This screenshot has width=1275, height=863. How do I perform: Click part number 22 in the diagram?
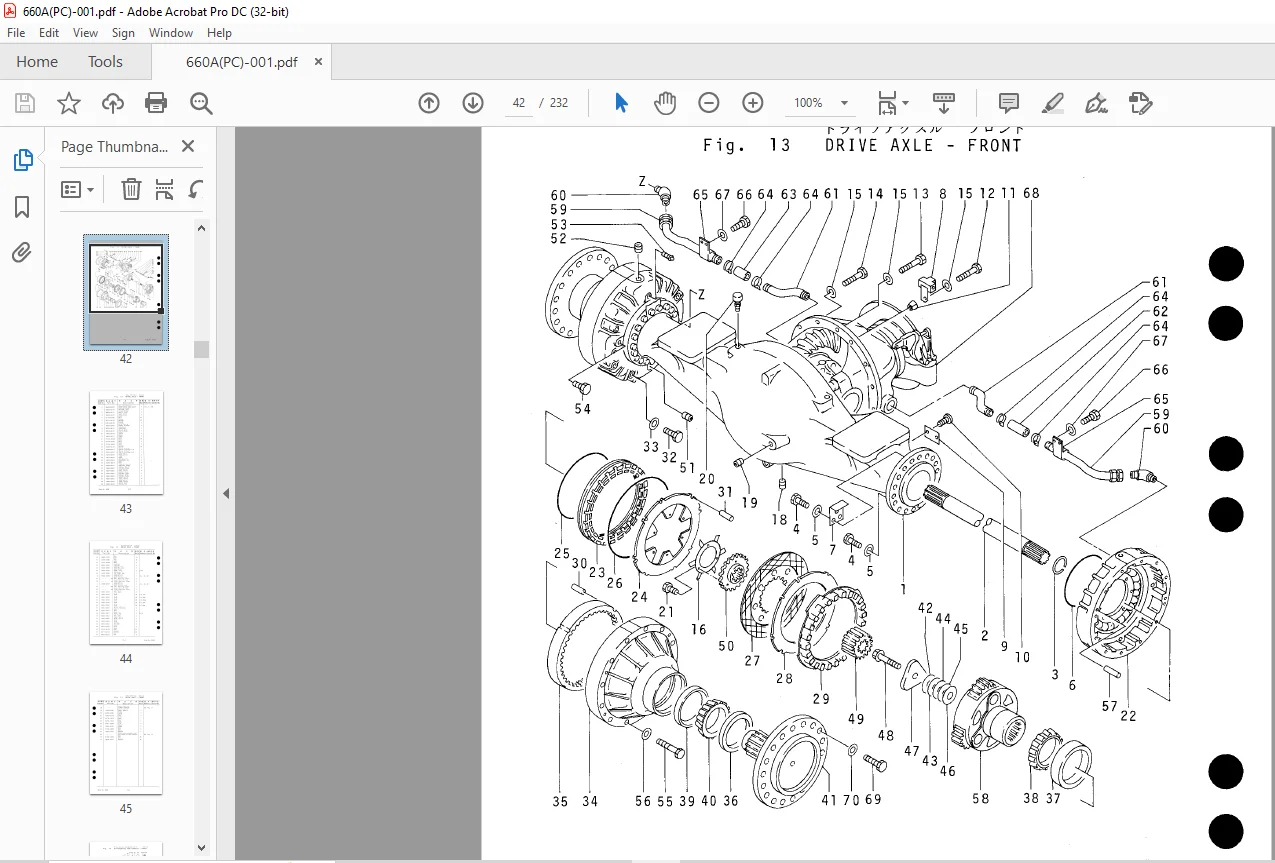coord(1128,716)
